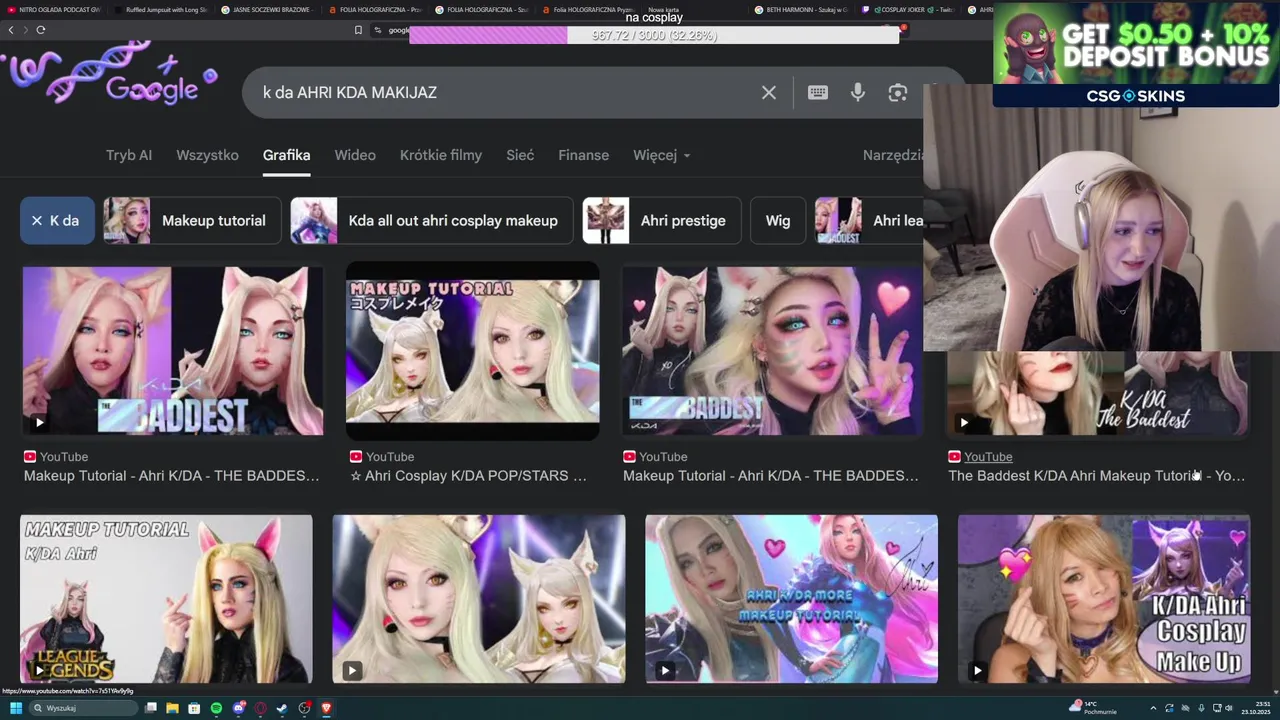Open the on-screen keyboard icon in search bar
This screenshot has width=1280, height=720.
[x=817, y=92]
